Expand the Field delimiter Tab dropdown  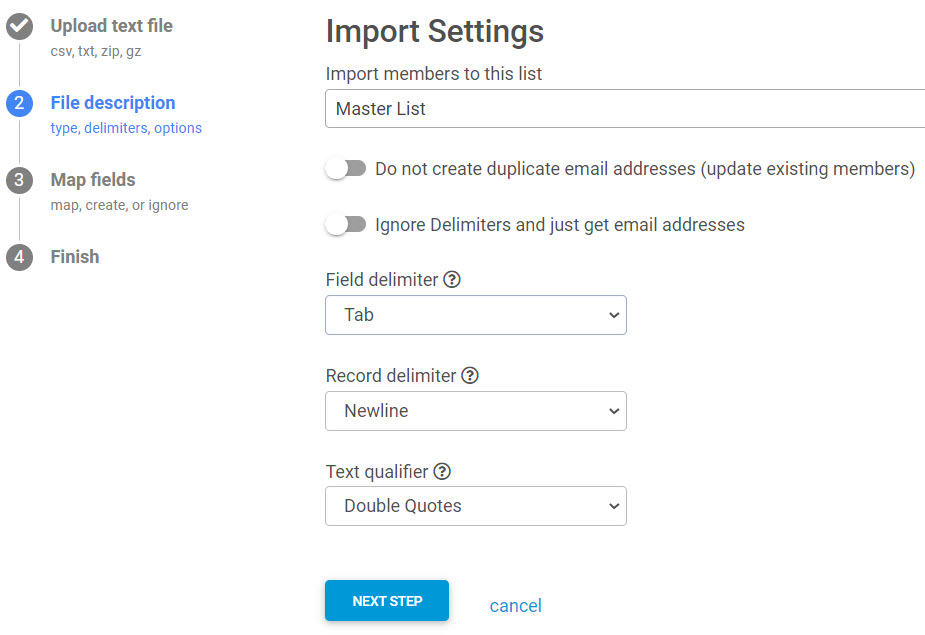pyautogui.click(x=476, y=315)
